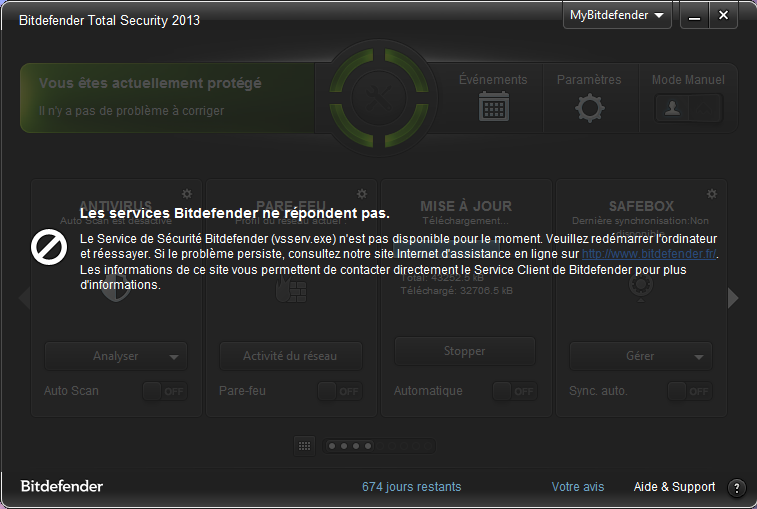This screenshot has height=509, width=757.
Task: Toggle the Auto Scan switch
Action: (x=165, y=391)
